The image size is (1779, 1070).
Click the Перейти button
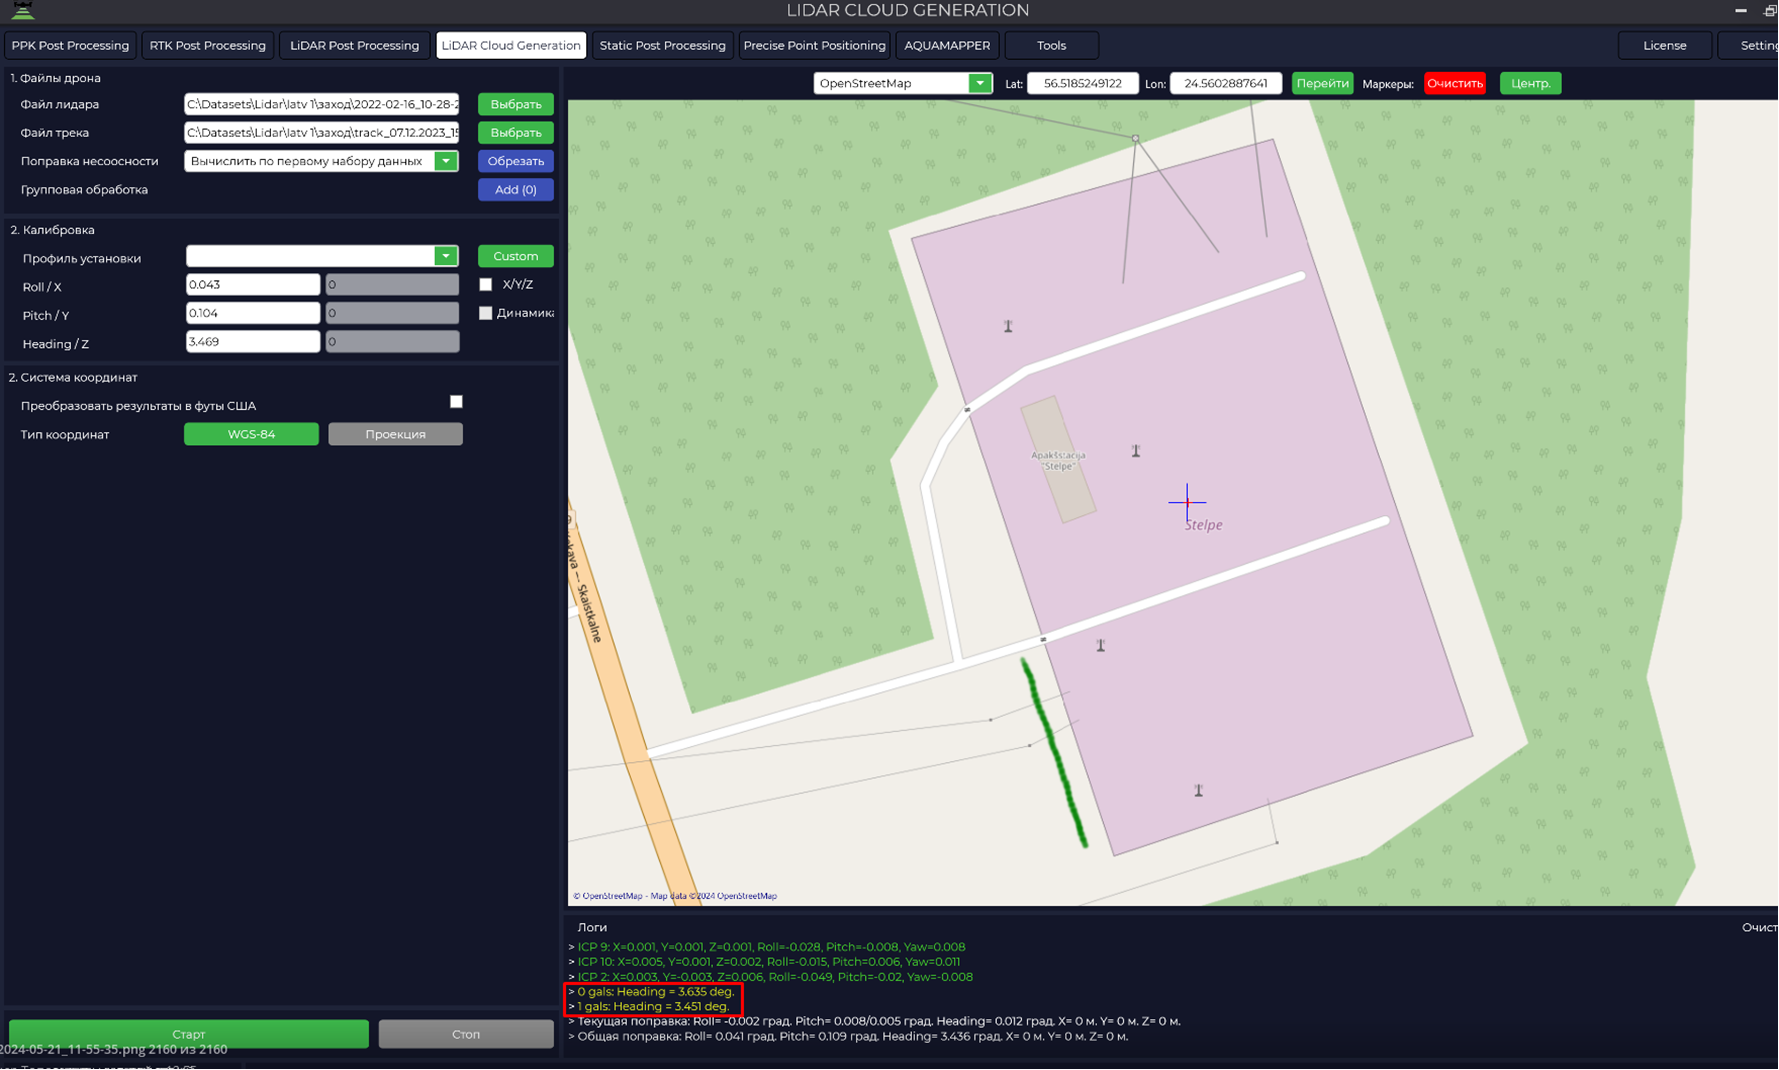[x=1322, y=83]
